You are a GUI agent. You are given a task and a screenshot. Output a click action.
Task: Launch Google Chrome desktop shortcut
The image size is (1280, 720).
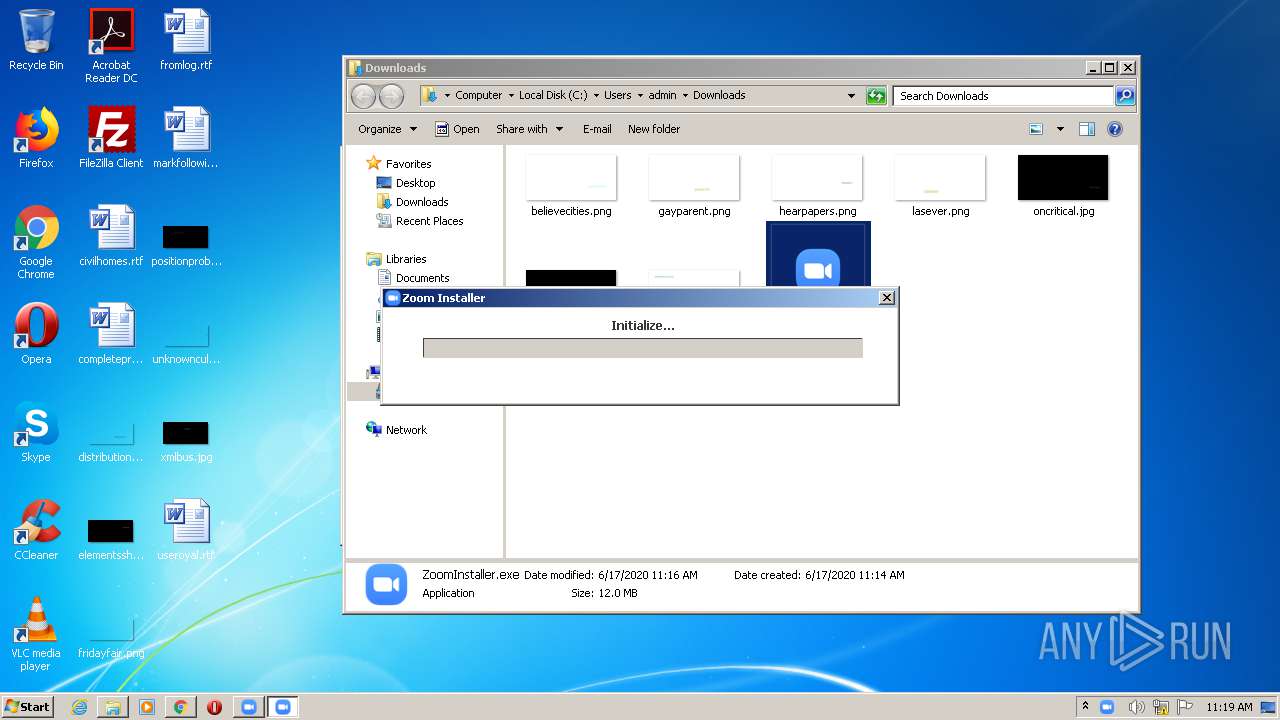[x=36, y=242]
